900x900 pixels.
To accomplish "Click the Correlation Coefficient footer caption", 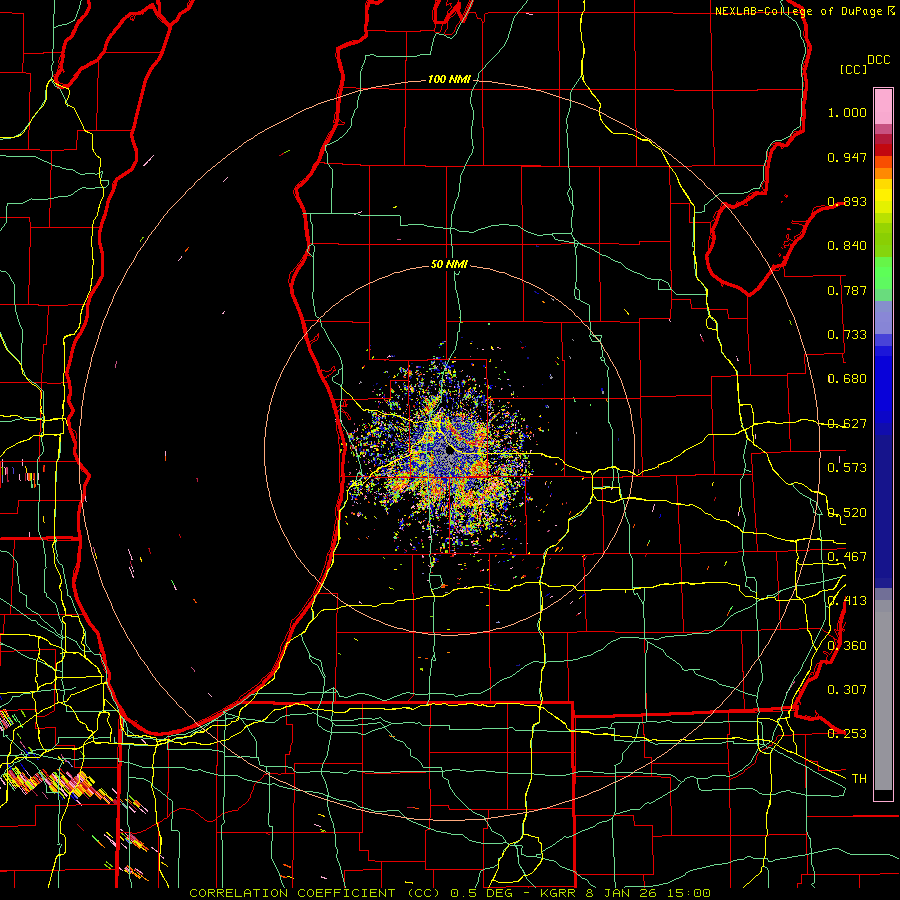I will point(449,893).
